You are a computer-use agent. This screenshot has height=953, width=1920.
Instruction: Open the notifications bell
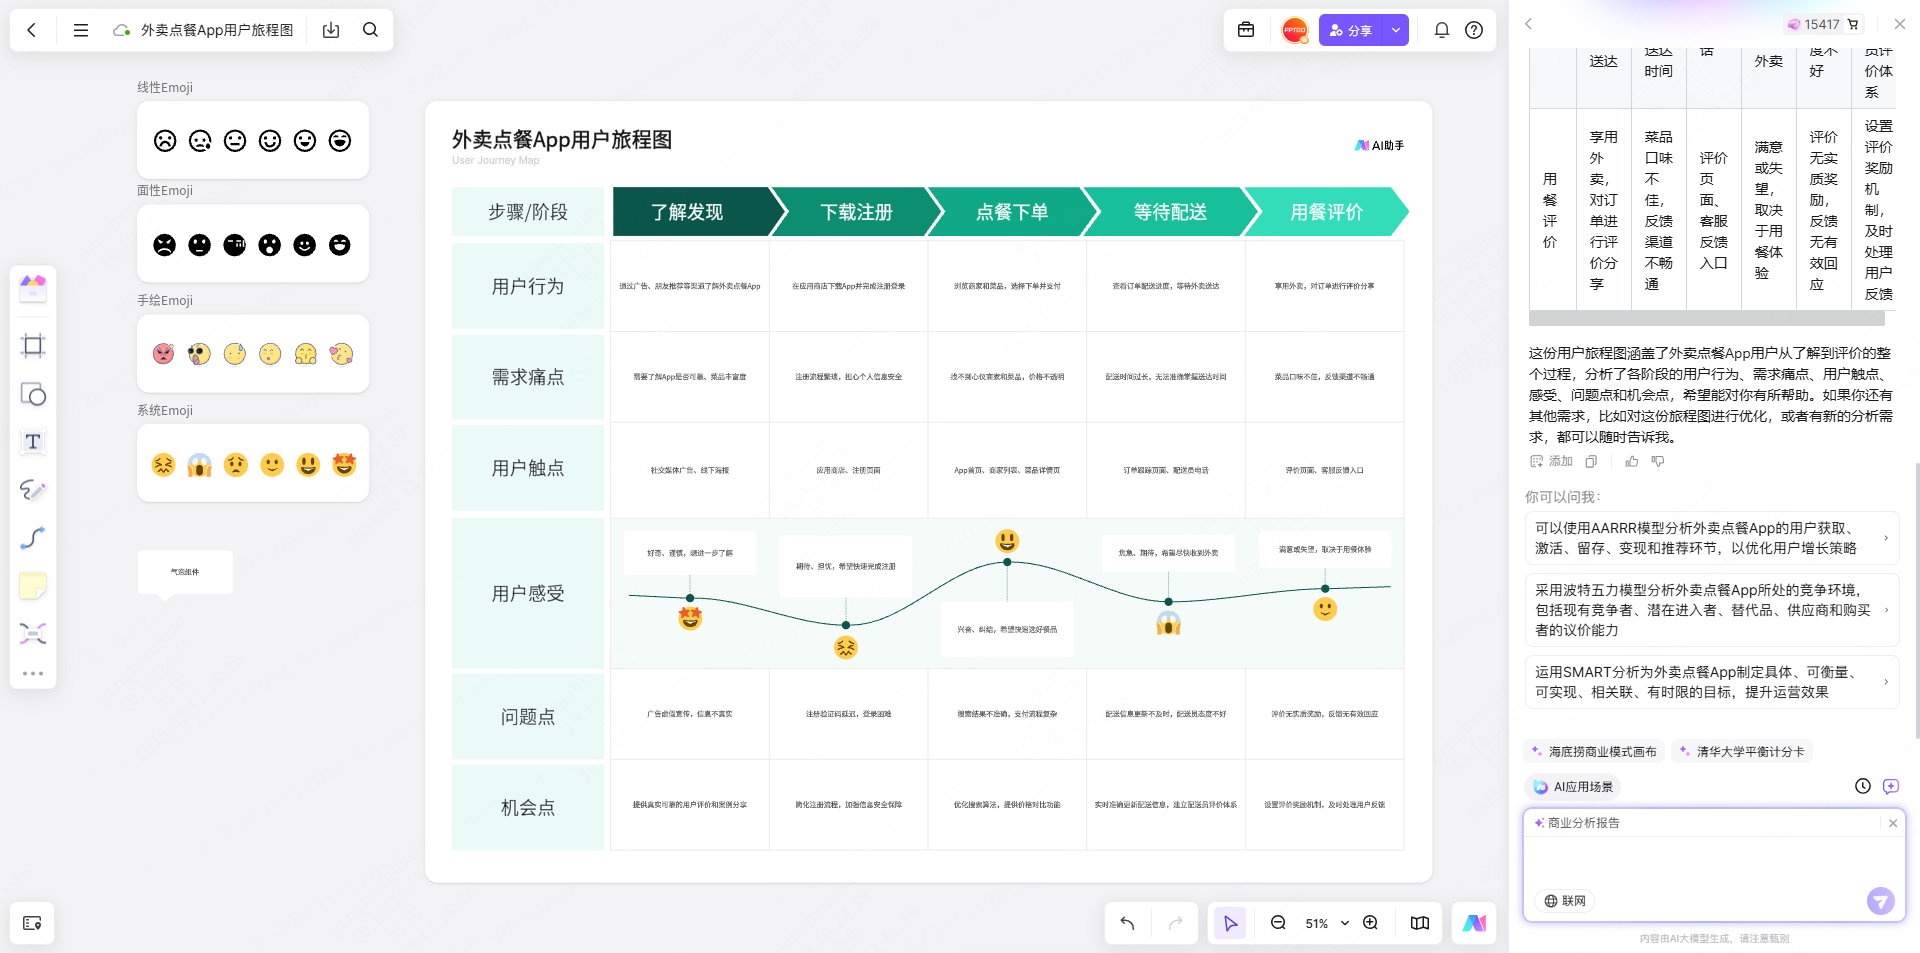click(x=1442, y=30)
